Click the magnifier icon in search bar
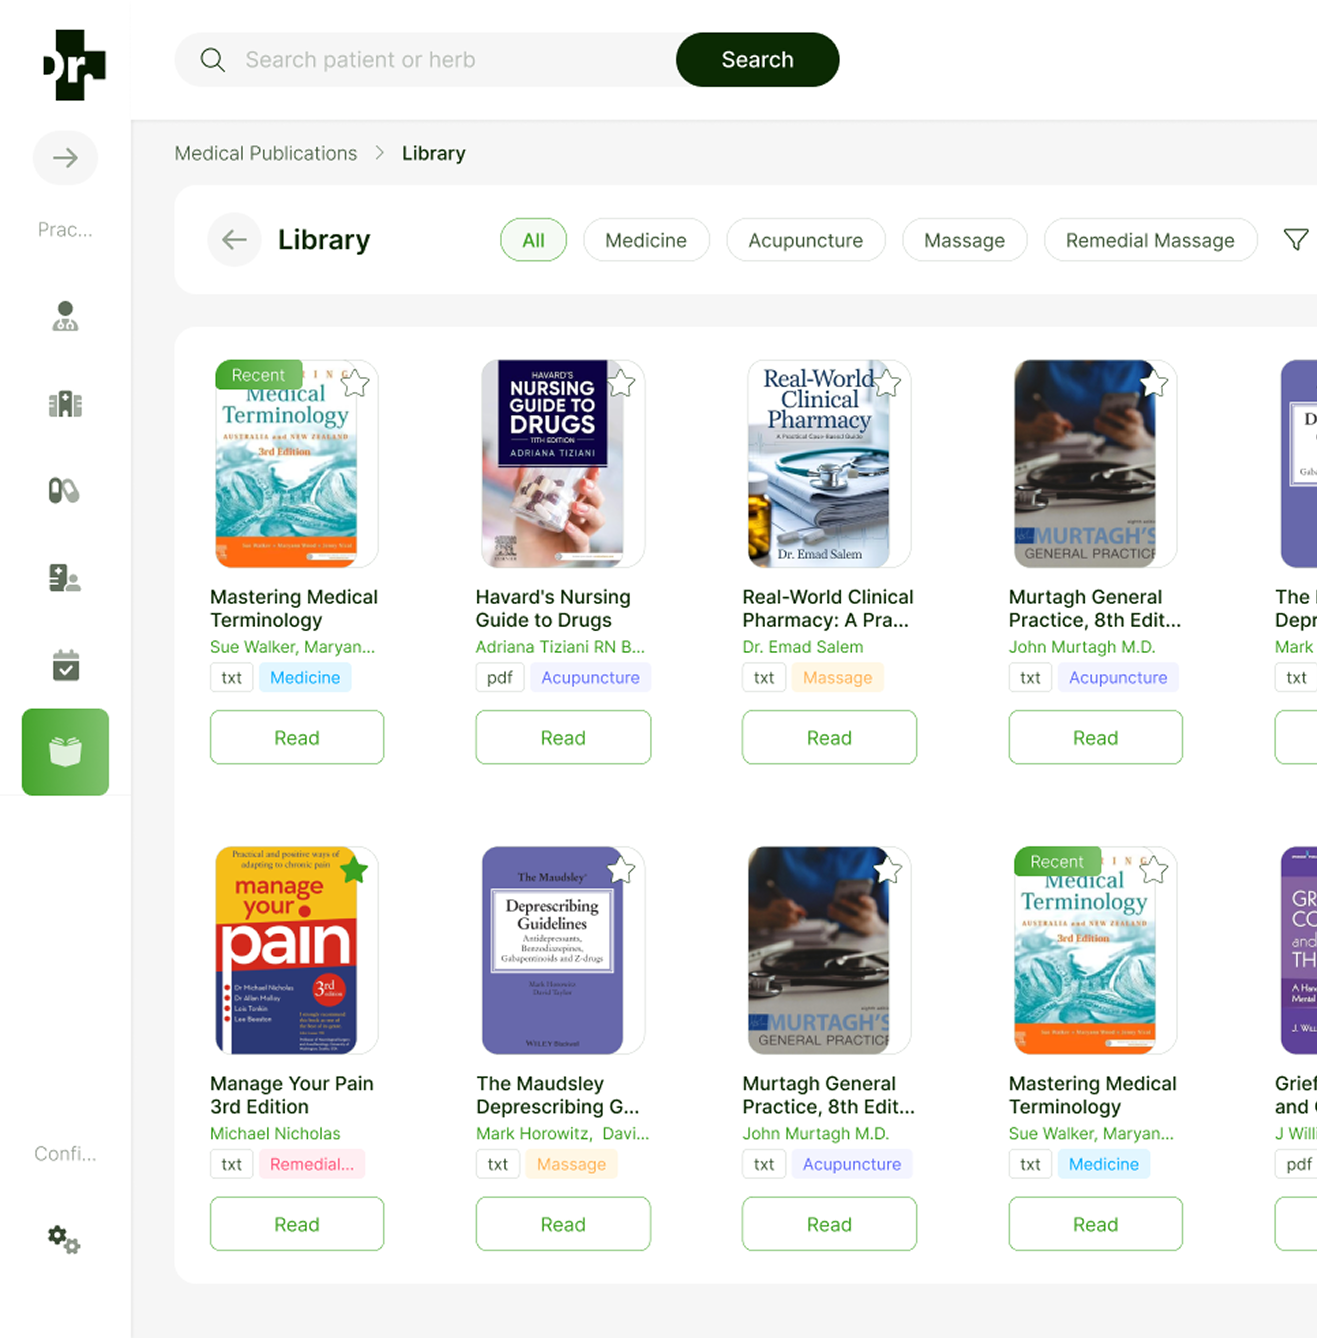Viewport: 1317px width, 1338px height. tap(212, 60)
